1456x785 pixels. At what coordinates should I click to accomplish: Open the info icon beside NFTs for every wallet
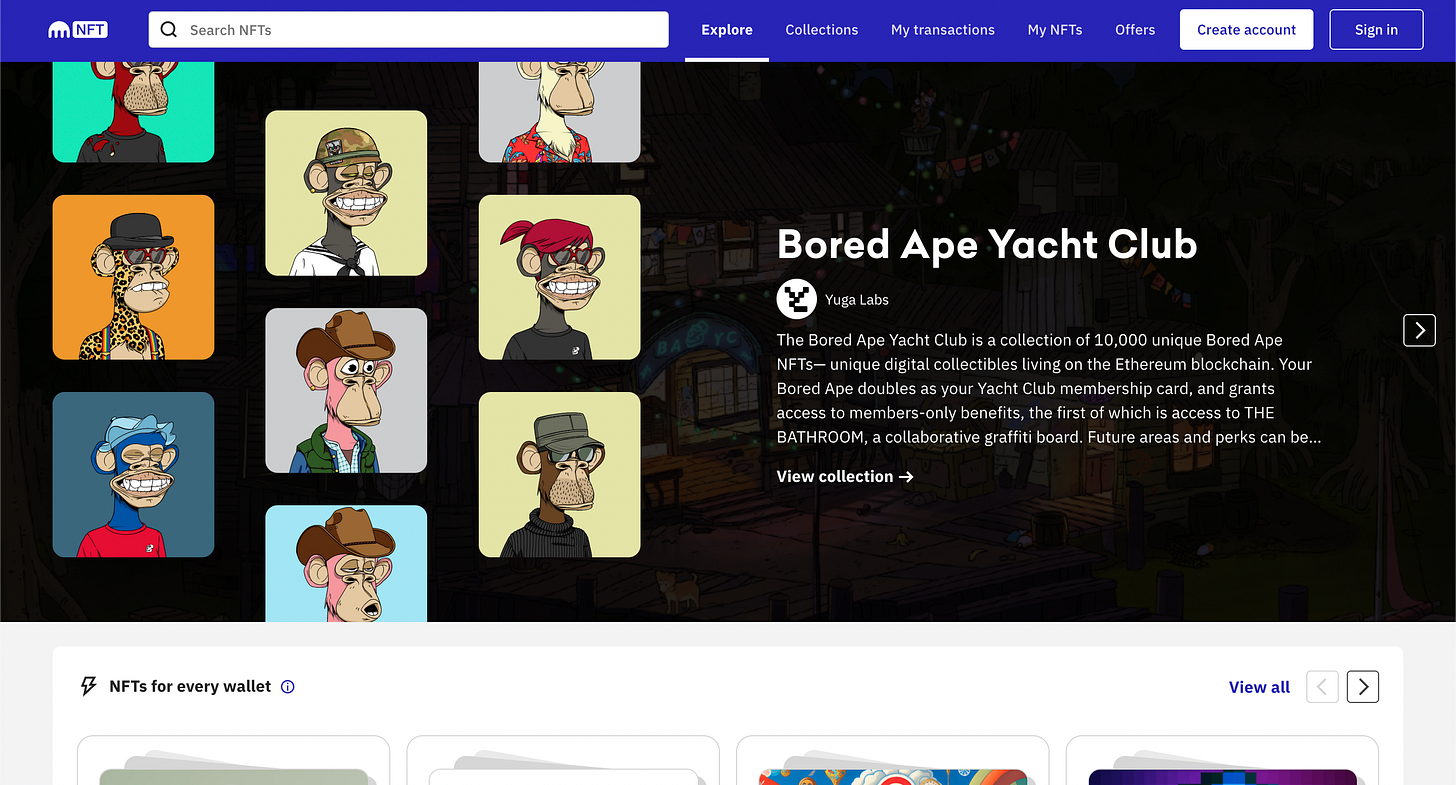pyautogui.click(x=288, y=687)
